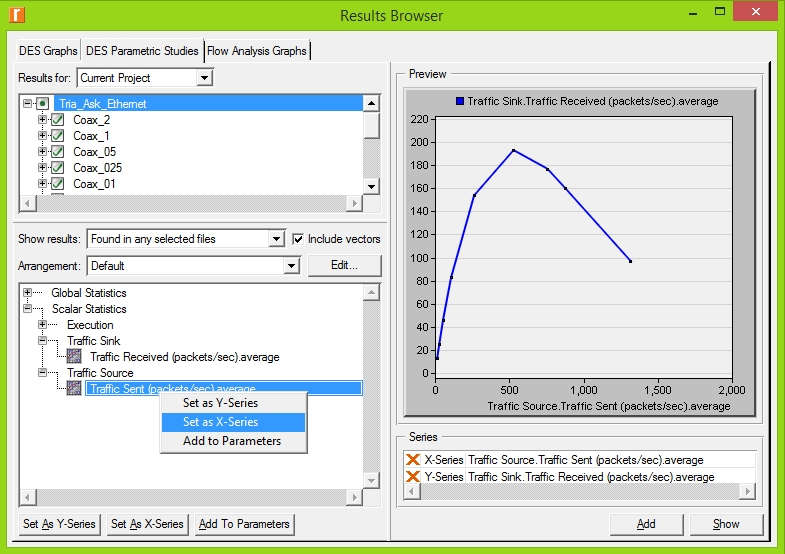Select Traffic Received (packets/sec).average item
785x554 pixels.
pos(185,357)
